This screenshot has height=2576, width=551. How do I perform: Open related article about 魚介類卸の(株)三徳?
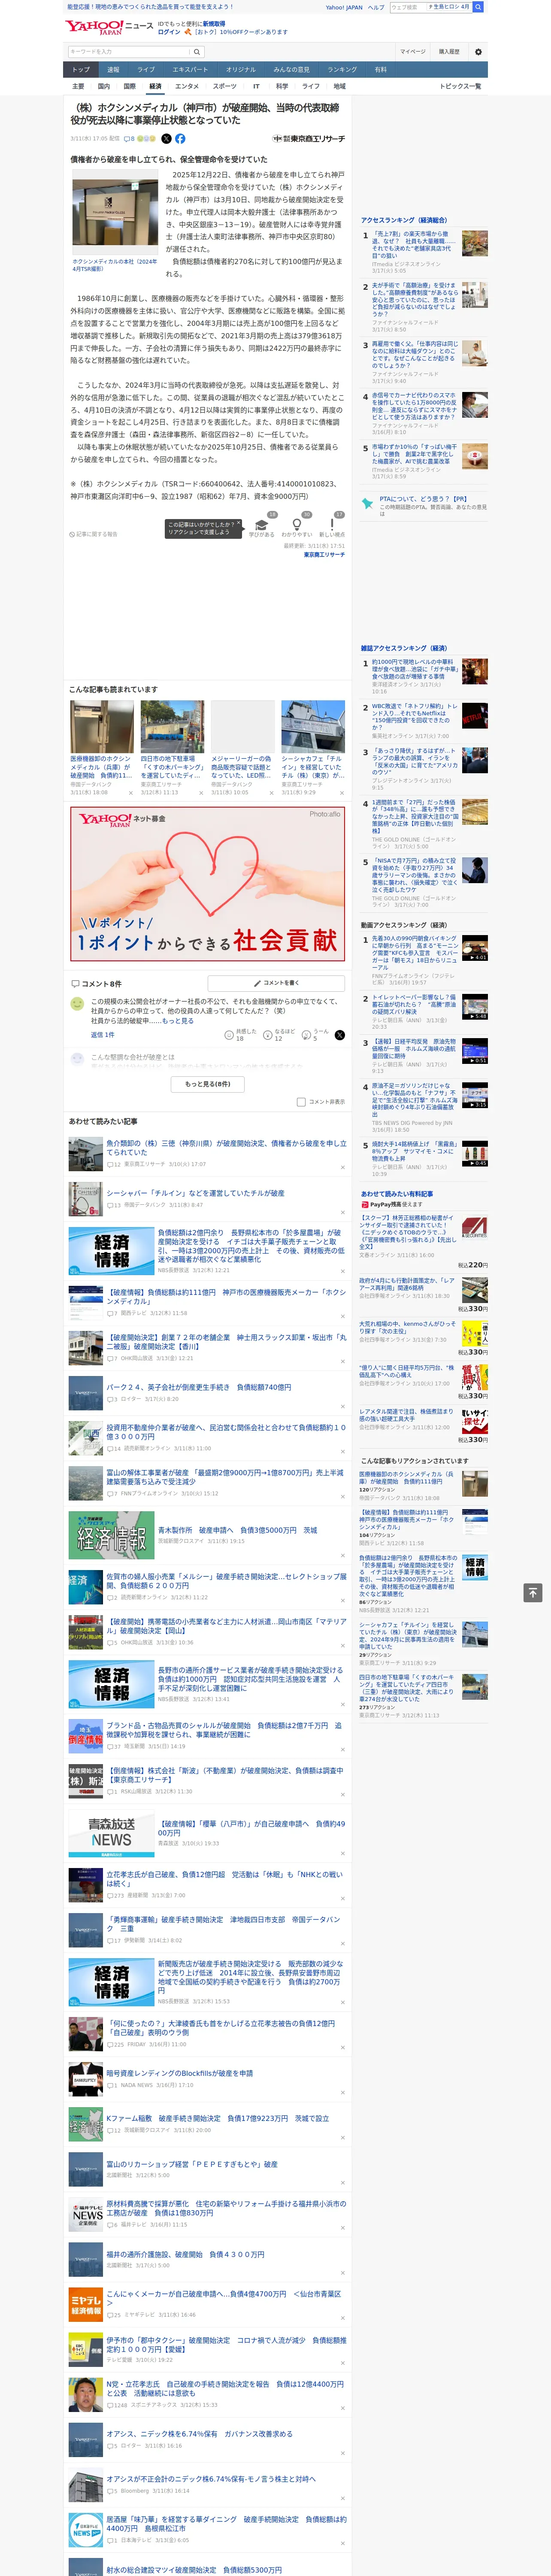click(x=226, y=1148)
